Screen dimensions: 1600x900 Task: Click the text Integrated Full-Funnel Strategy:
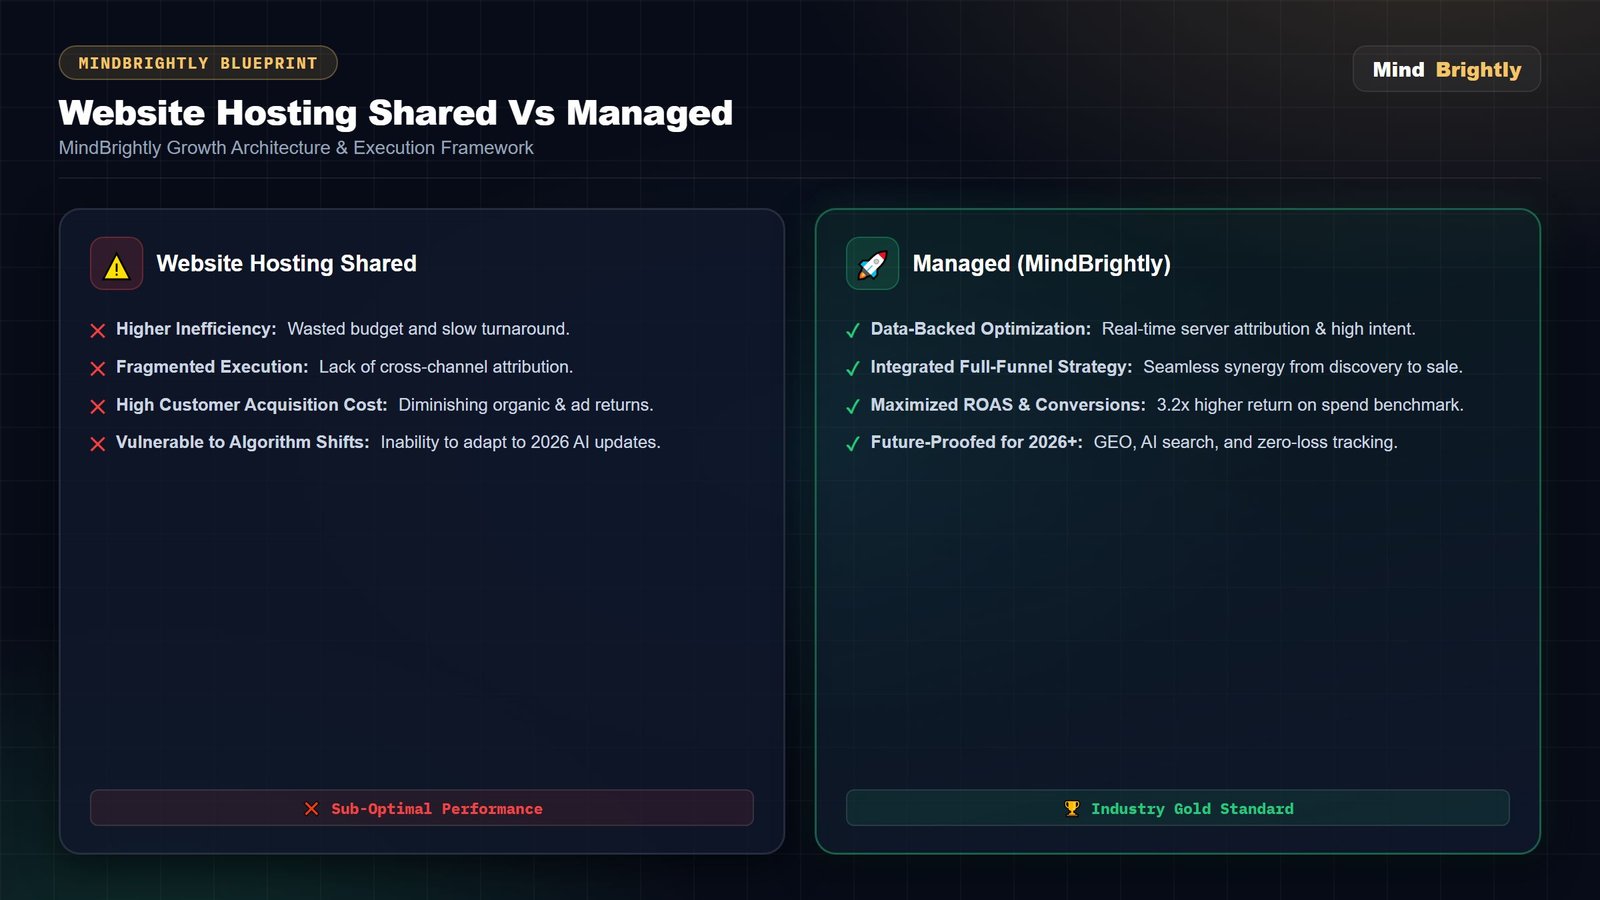pyautogui.click(x=1002, y=367)
